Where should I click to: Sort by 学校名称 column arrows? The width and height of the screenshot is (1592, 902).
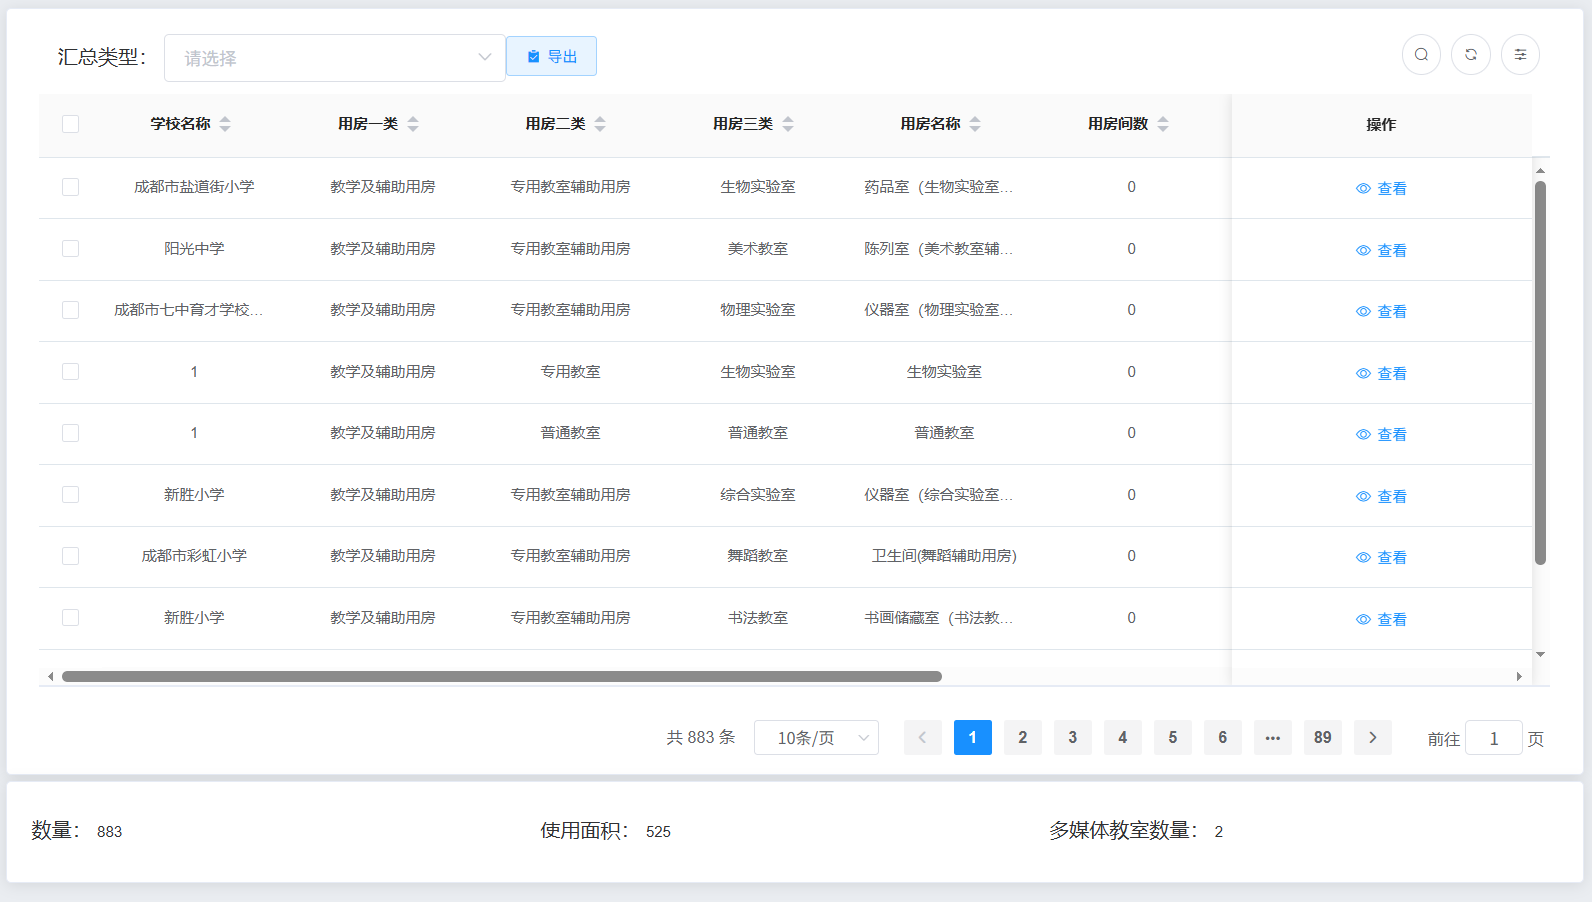225,124
